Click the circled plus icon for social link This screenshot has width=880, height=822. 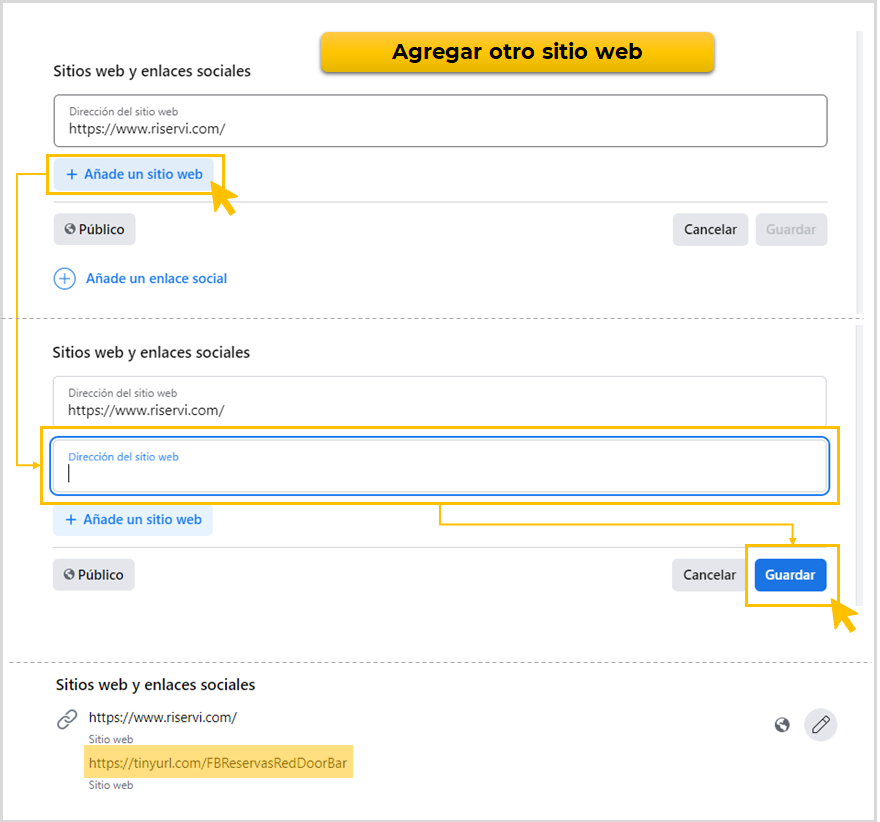[x=64, y=279]
